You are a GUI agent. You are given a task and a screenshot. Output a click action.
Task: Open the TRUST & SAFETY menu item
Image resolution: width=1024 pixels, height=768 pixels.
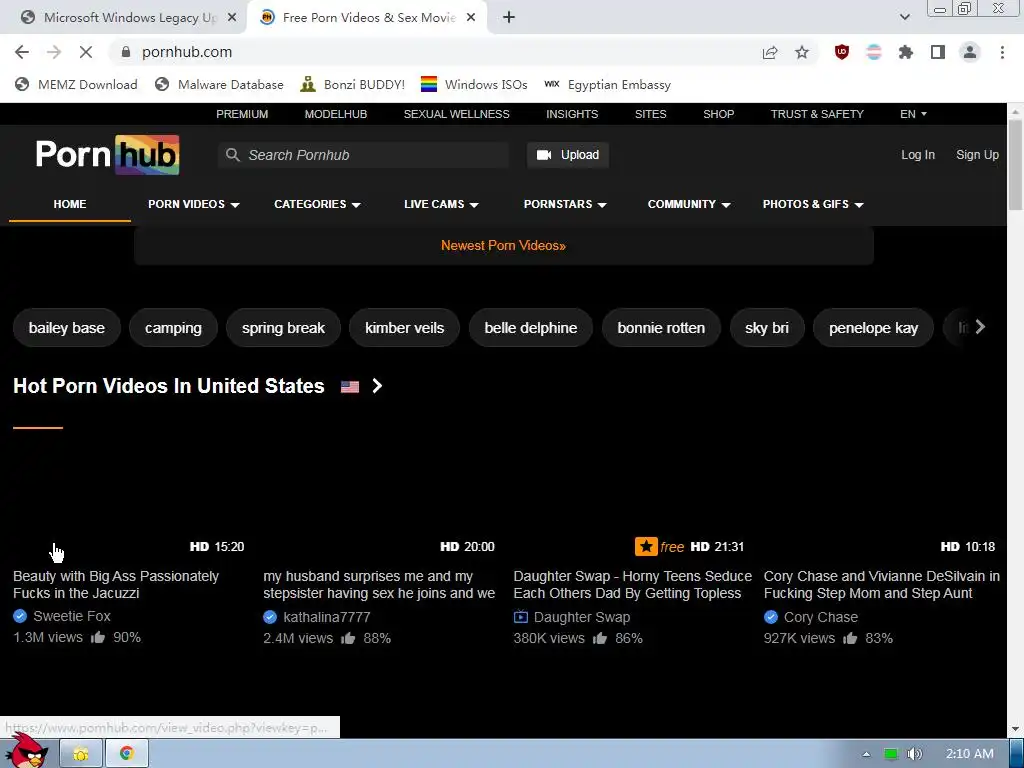point(817,114)
